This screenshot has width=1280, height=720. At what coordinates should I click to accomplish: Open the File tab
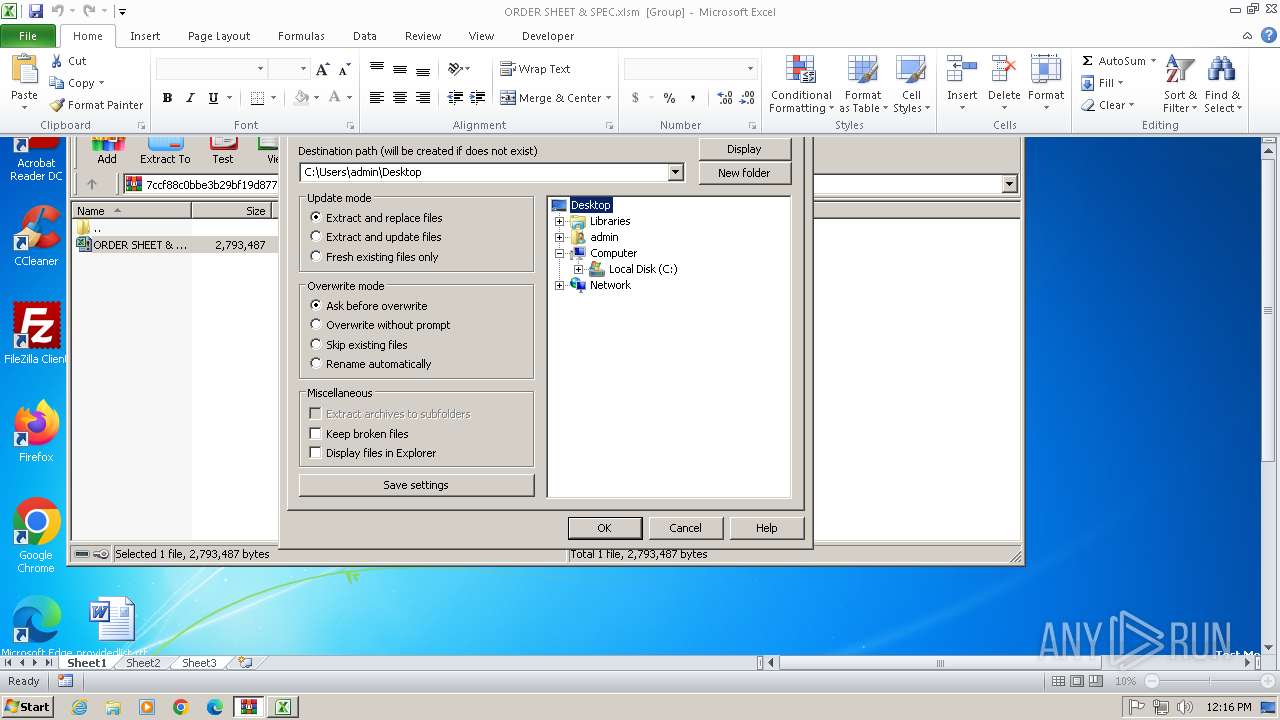[x=28, y=36]
